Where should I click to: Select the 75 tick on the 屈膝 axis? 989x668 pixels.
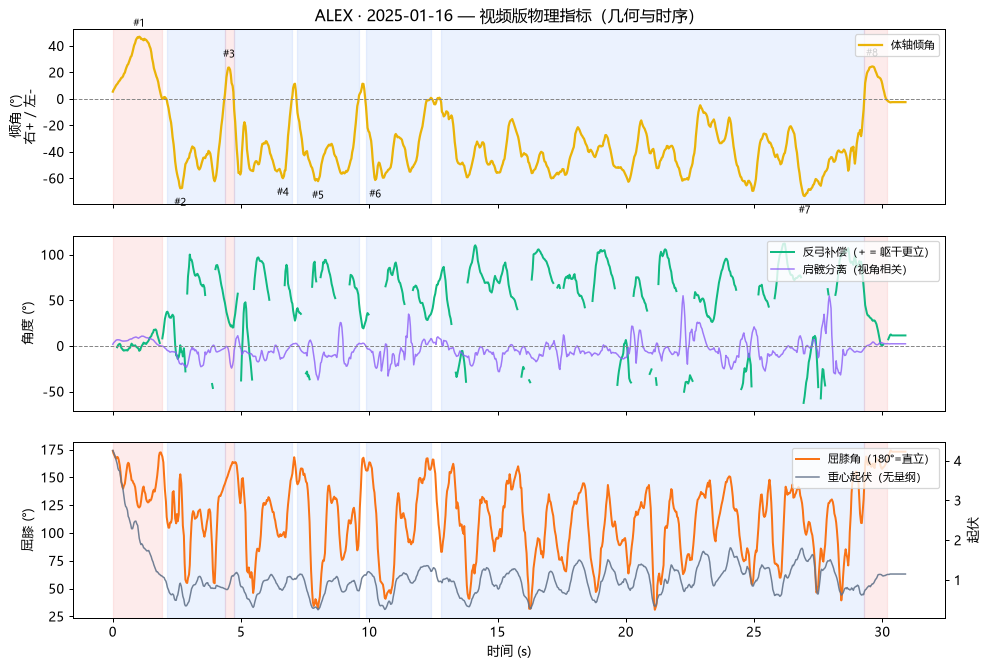pos(56,561)
